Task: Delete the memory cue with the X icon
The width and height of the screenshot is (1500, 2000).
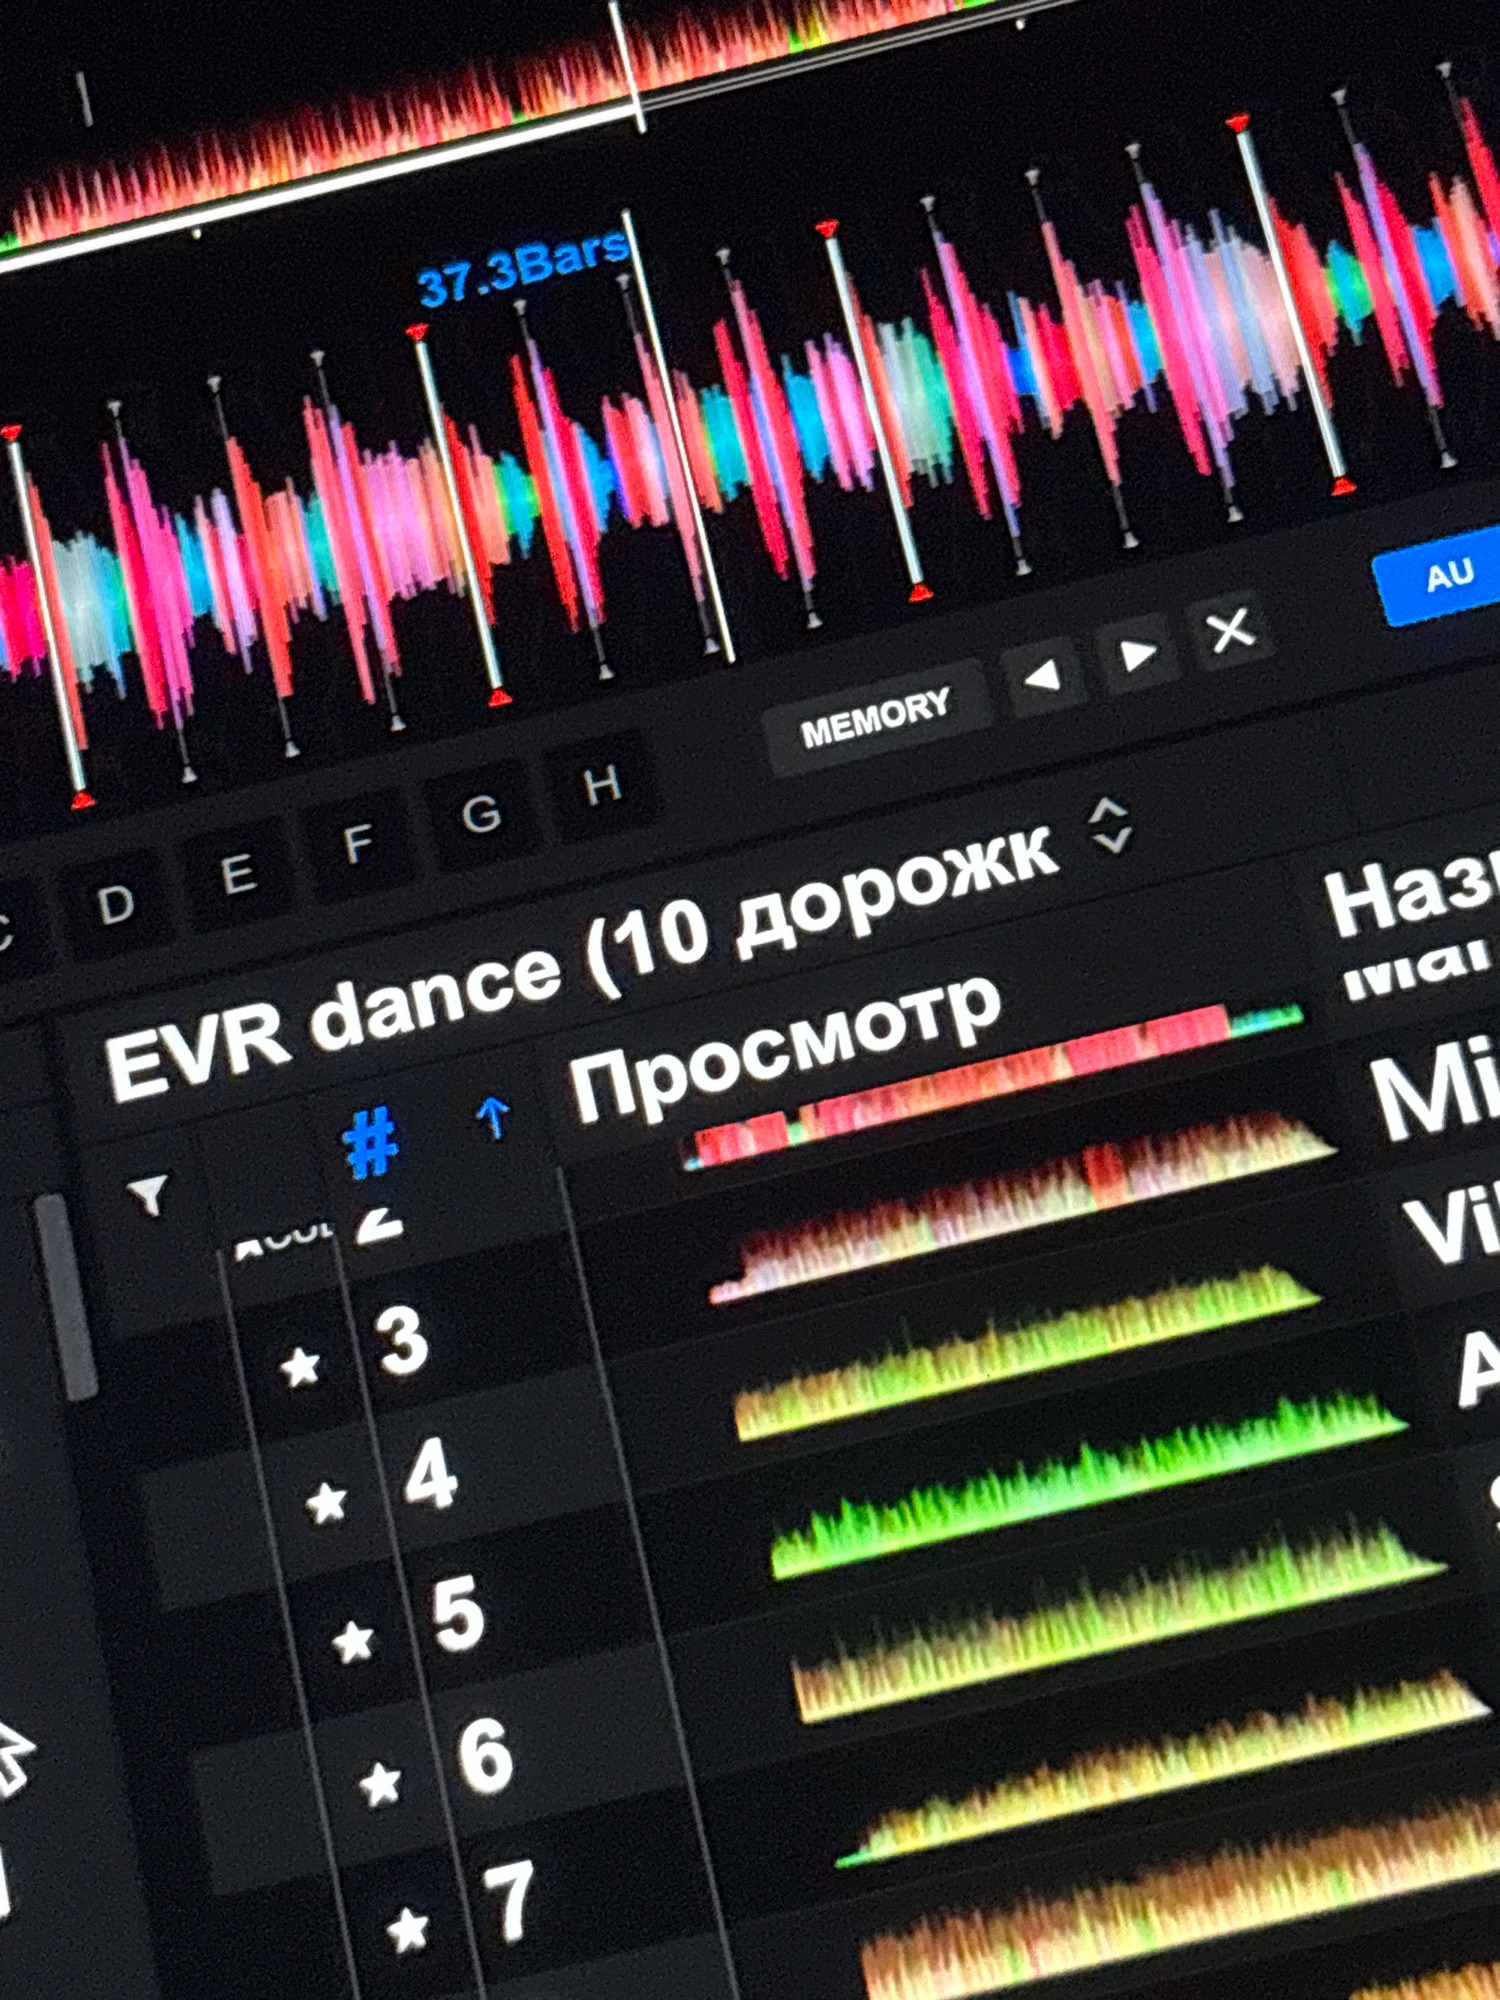Action: 1230,630
